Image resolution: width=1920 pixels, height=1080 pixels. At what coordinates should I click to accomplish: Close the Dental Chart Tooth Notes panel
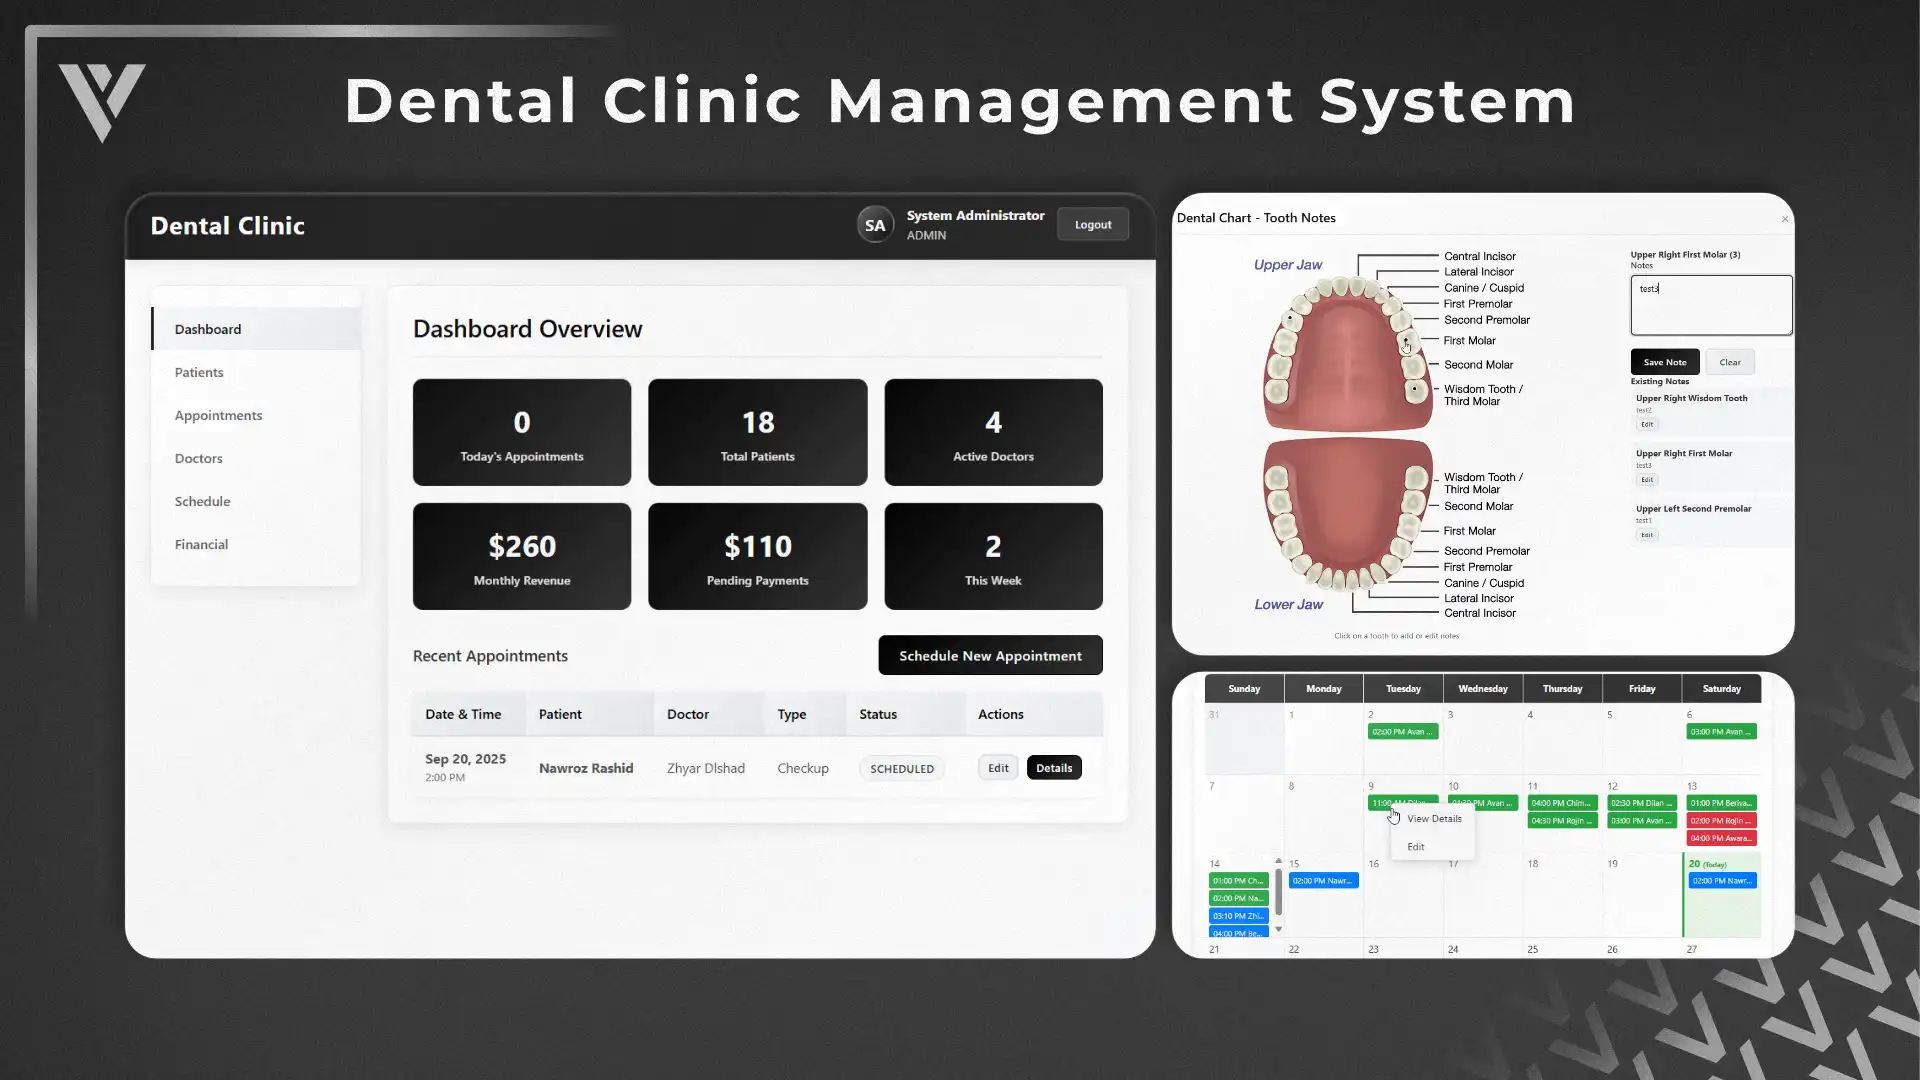pyautogui.click(x=1783, y=219)
